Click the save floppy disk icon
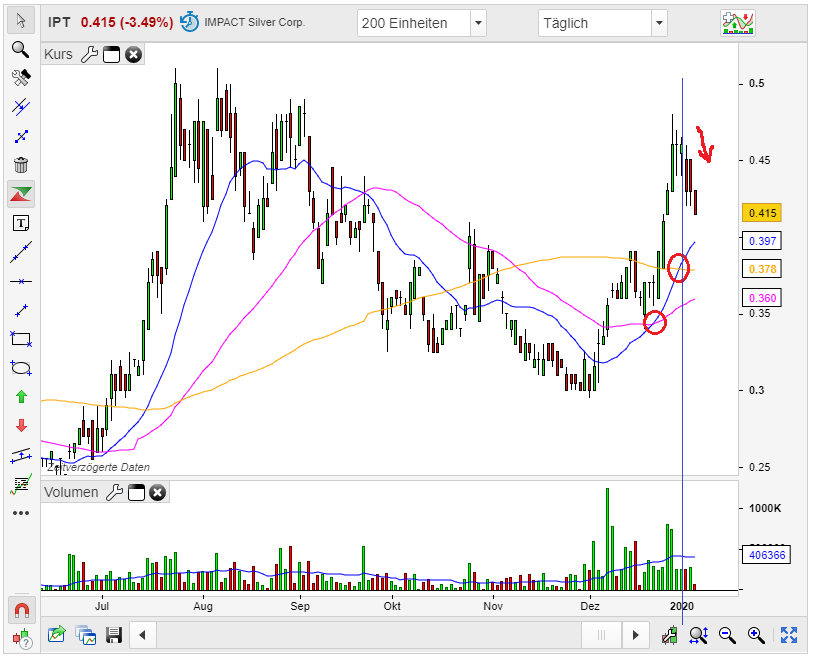 [114, 635]
